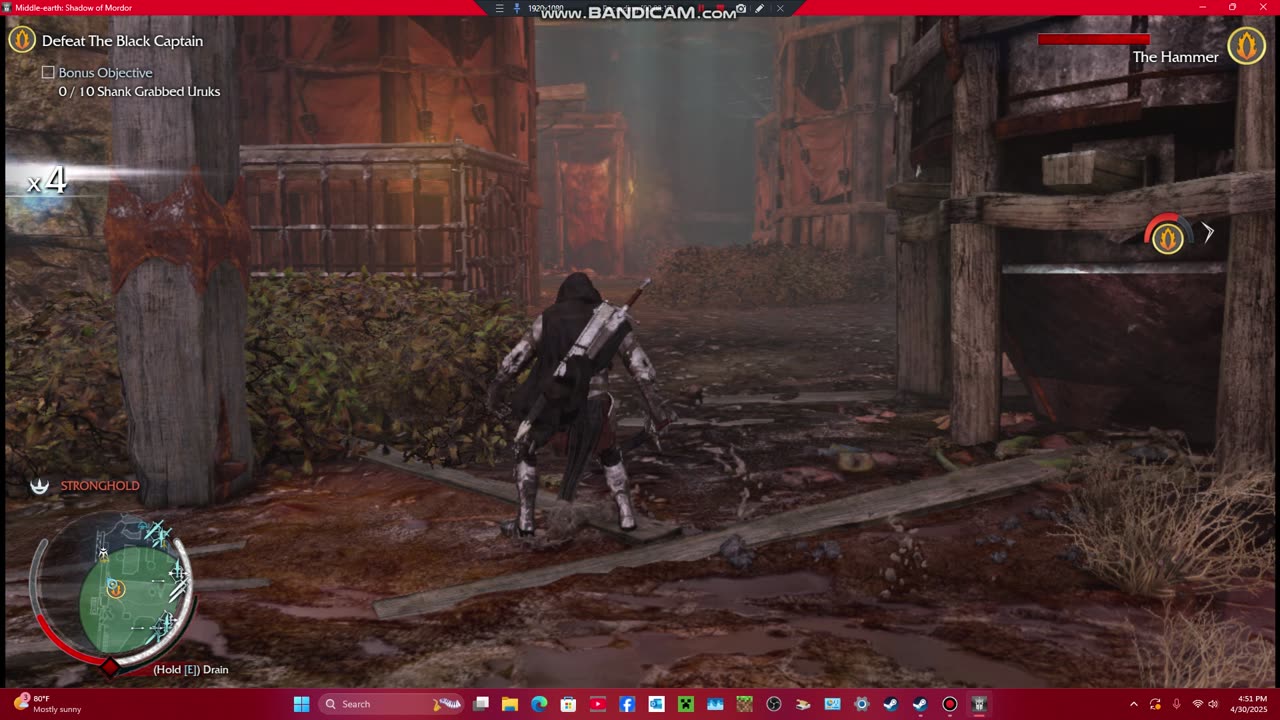The width and height of the screenshot is (1280, 720).
Task: Open OBS Studio from the taskbar
Action: tap(773, 704)
